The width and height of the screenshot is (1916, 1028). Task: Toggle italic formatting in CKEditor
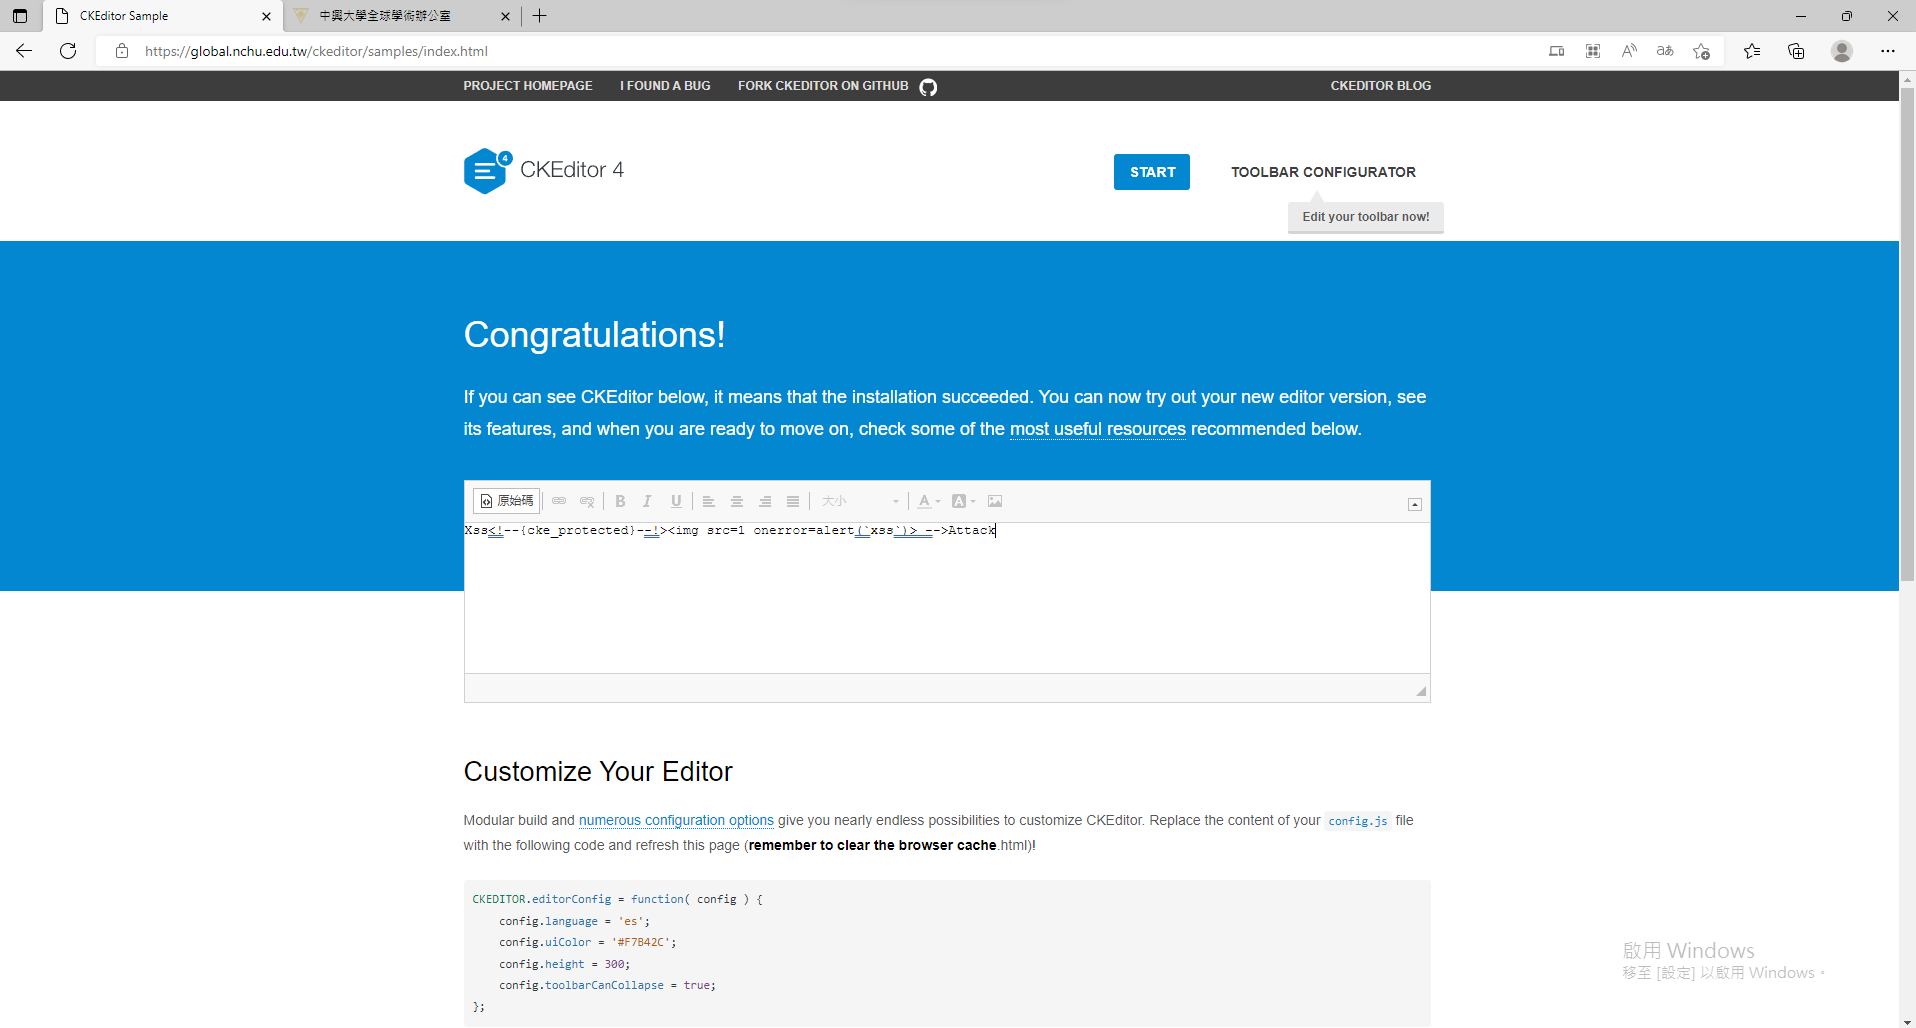click(x=648, y=501)
